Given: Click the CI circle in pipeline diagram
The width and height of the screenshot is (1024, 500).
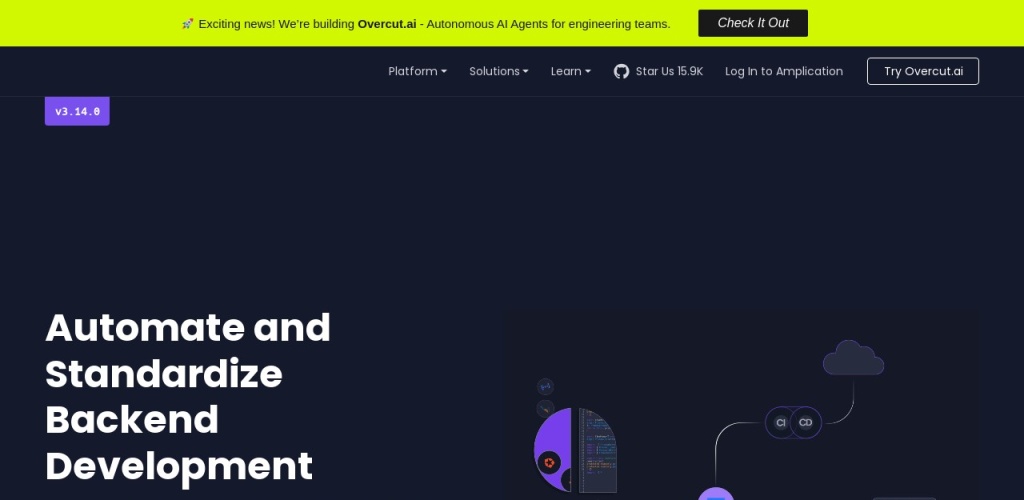Looking at the screenshot, I should click(781, 423).
